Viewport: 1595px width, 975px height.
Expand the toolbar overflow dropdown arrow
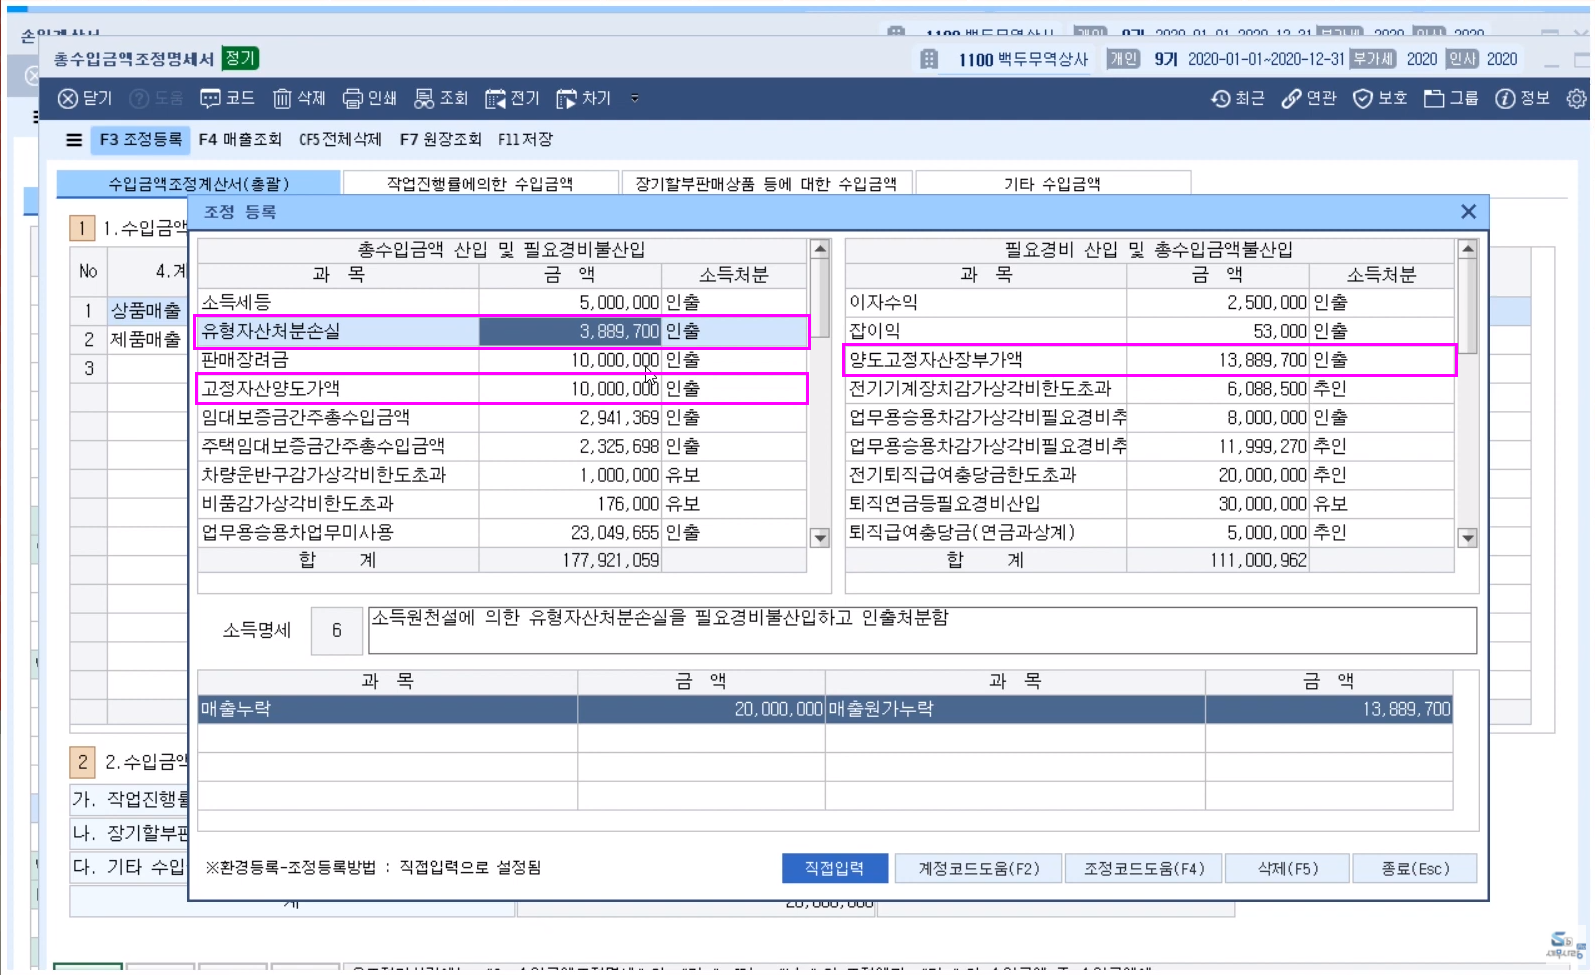635,98
